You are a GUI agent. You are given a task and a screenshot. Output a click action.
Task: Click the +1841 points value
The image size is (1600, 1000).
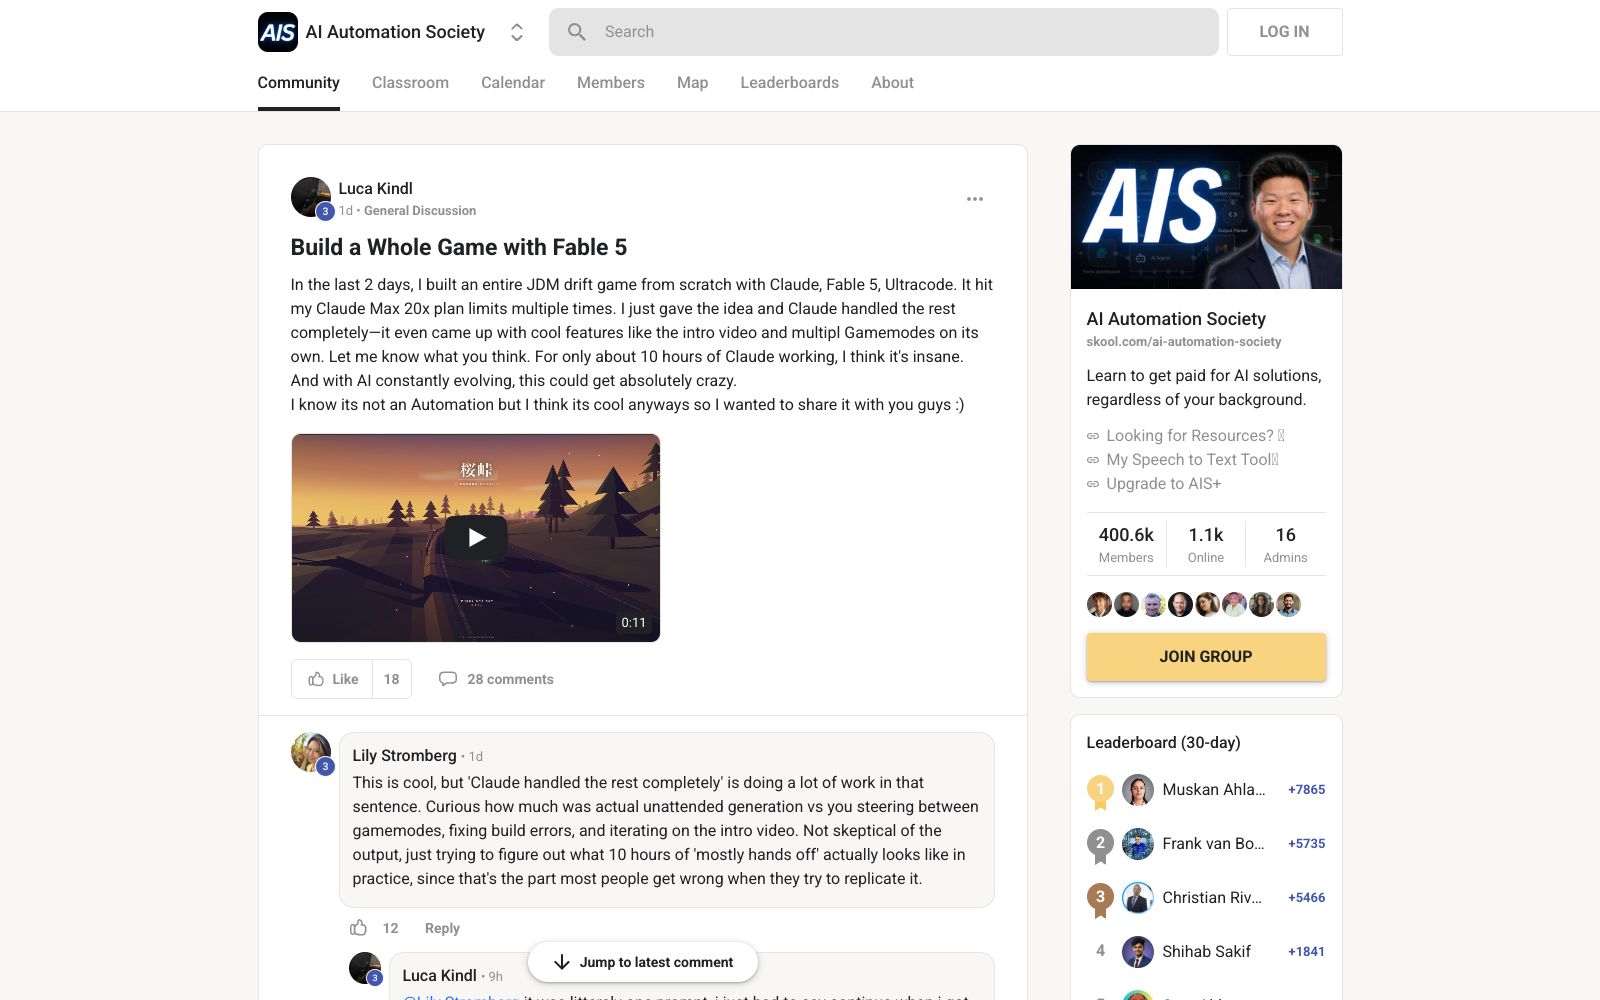tap(1306, 952)
